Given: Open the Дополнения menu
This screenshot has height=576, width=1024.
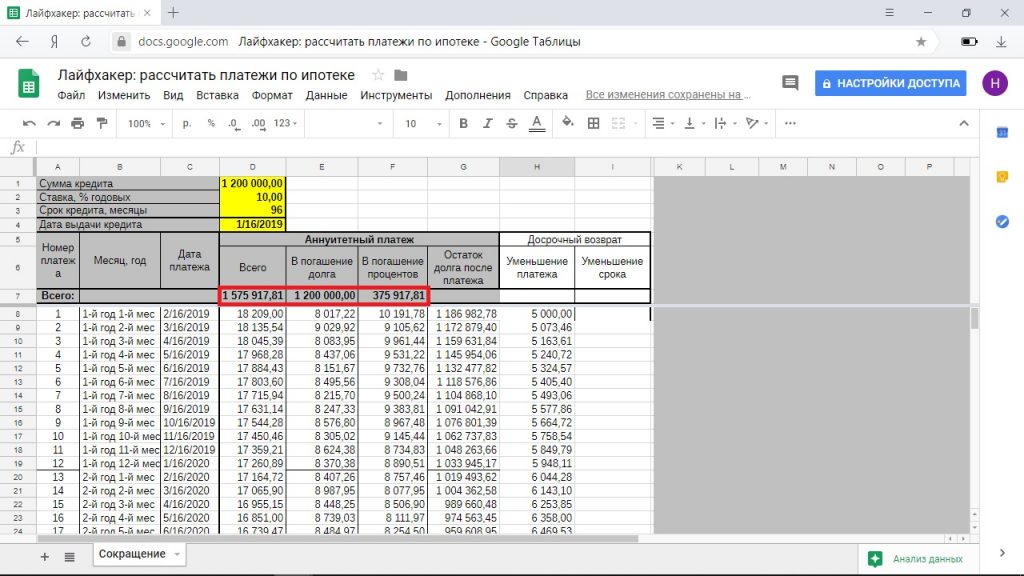Looking at the screenshot, I should coord(478,95).
